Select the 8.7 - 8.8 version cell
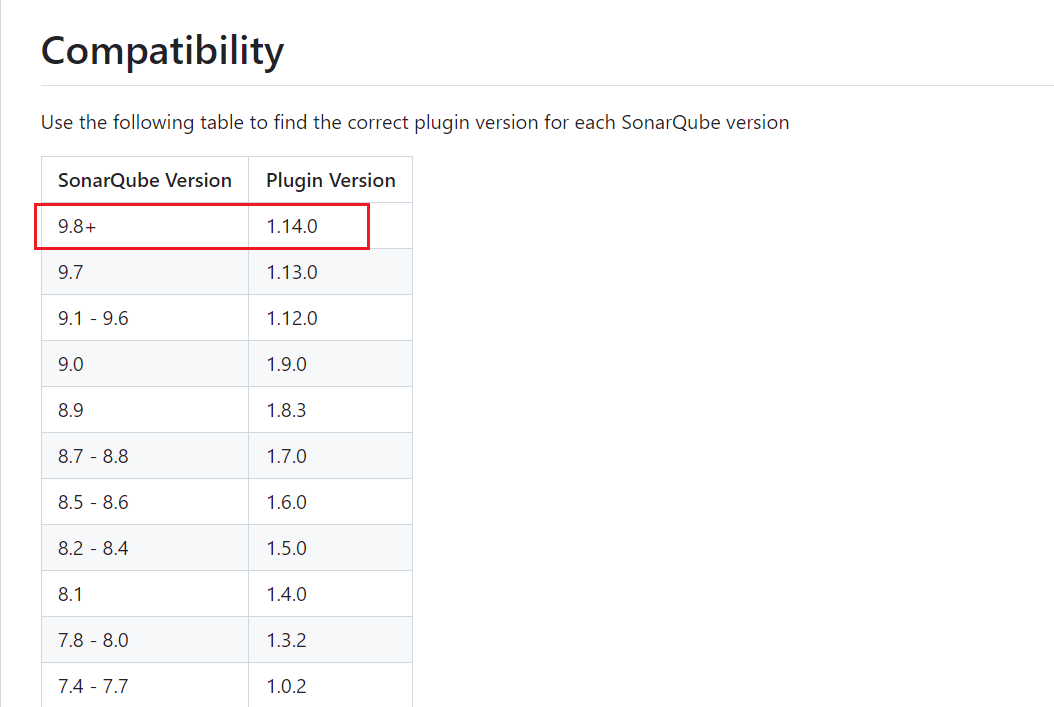 (x=145, y=456)
